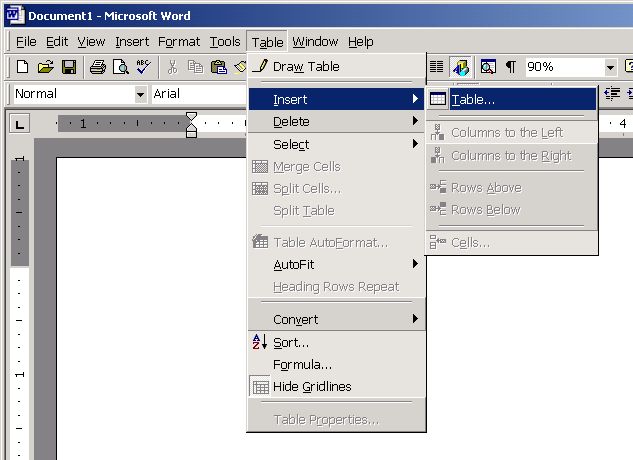
Task: Click the New Blank Document icon
Action: pos(22,67)
